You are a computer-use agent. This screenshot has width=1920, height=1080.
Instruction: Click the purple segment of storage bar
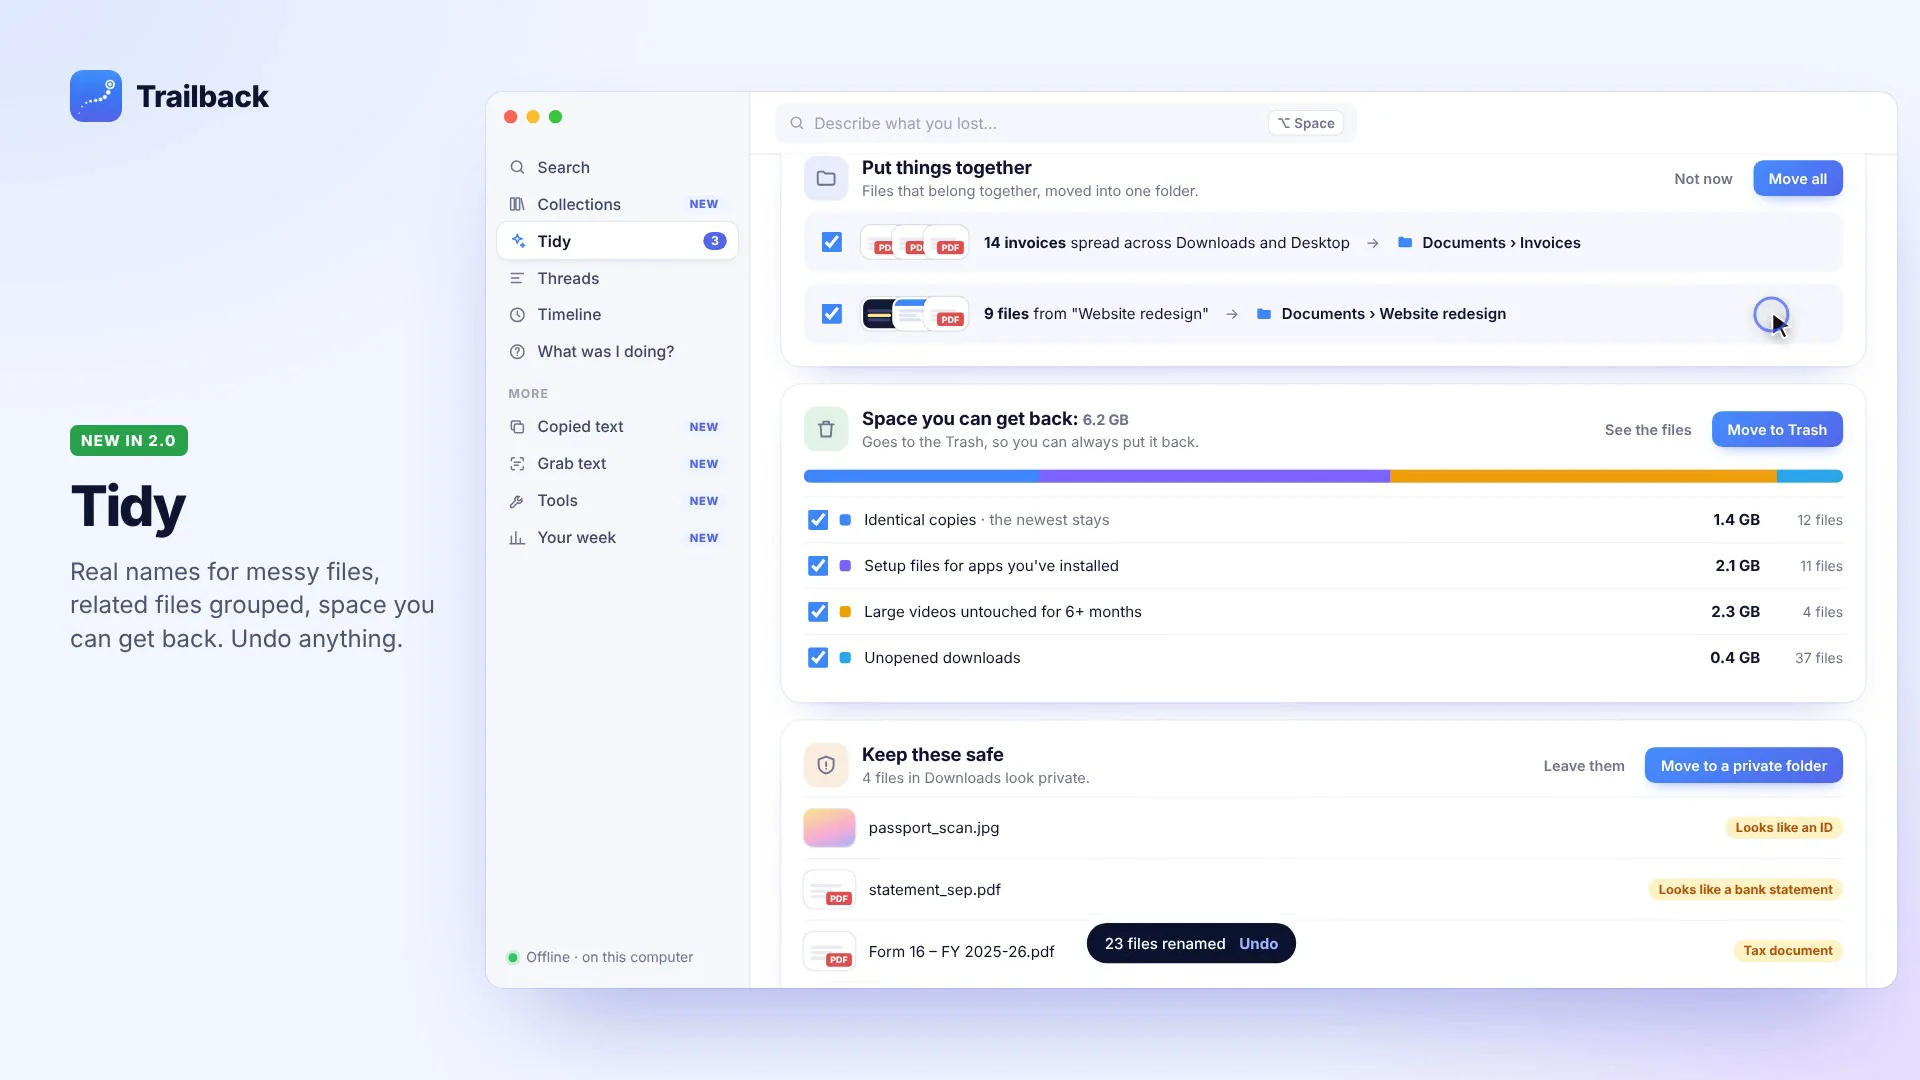[1214, 477]
